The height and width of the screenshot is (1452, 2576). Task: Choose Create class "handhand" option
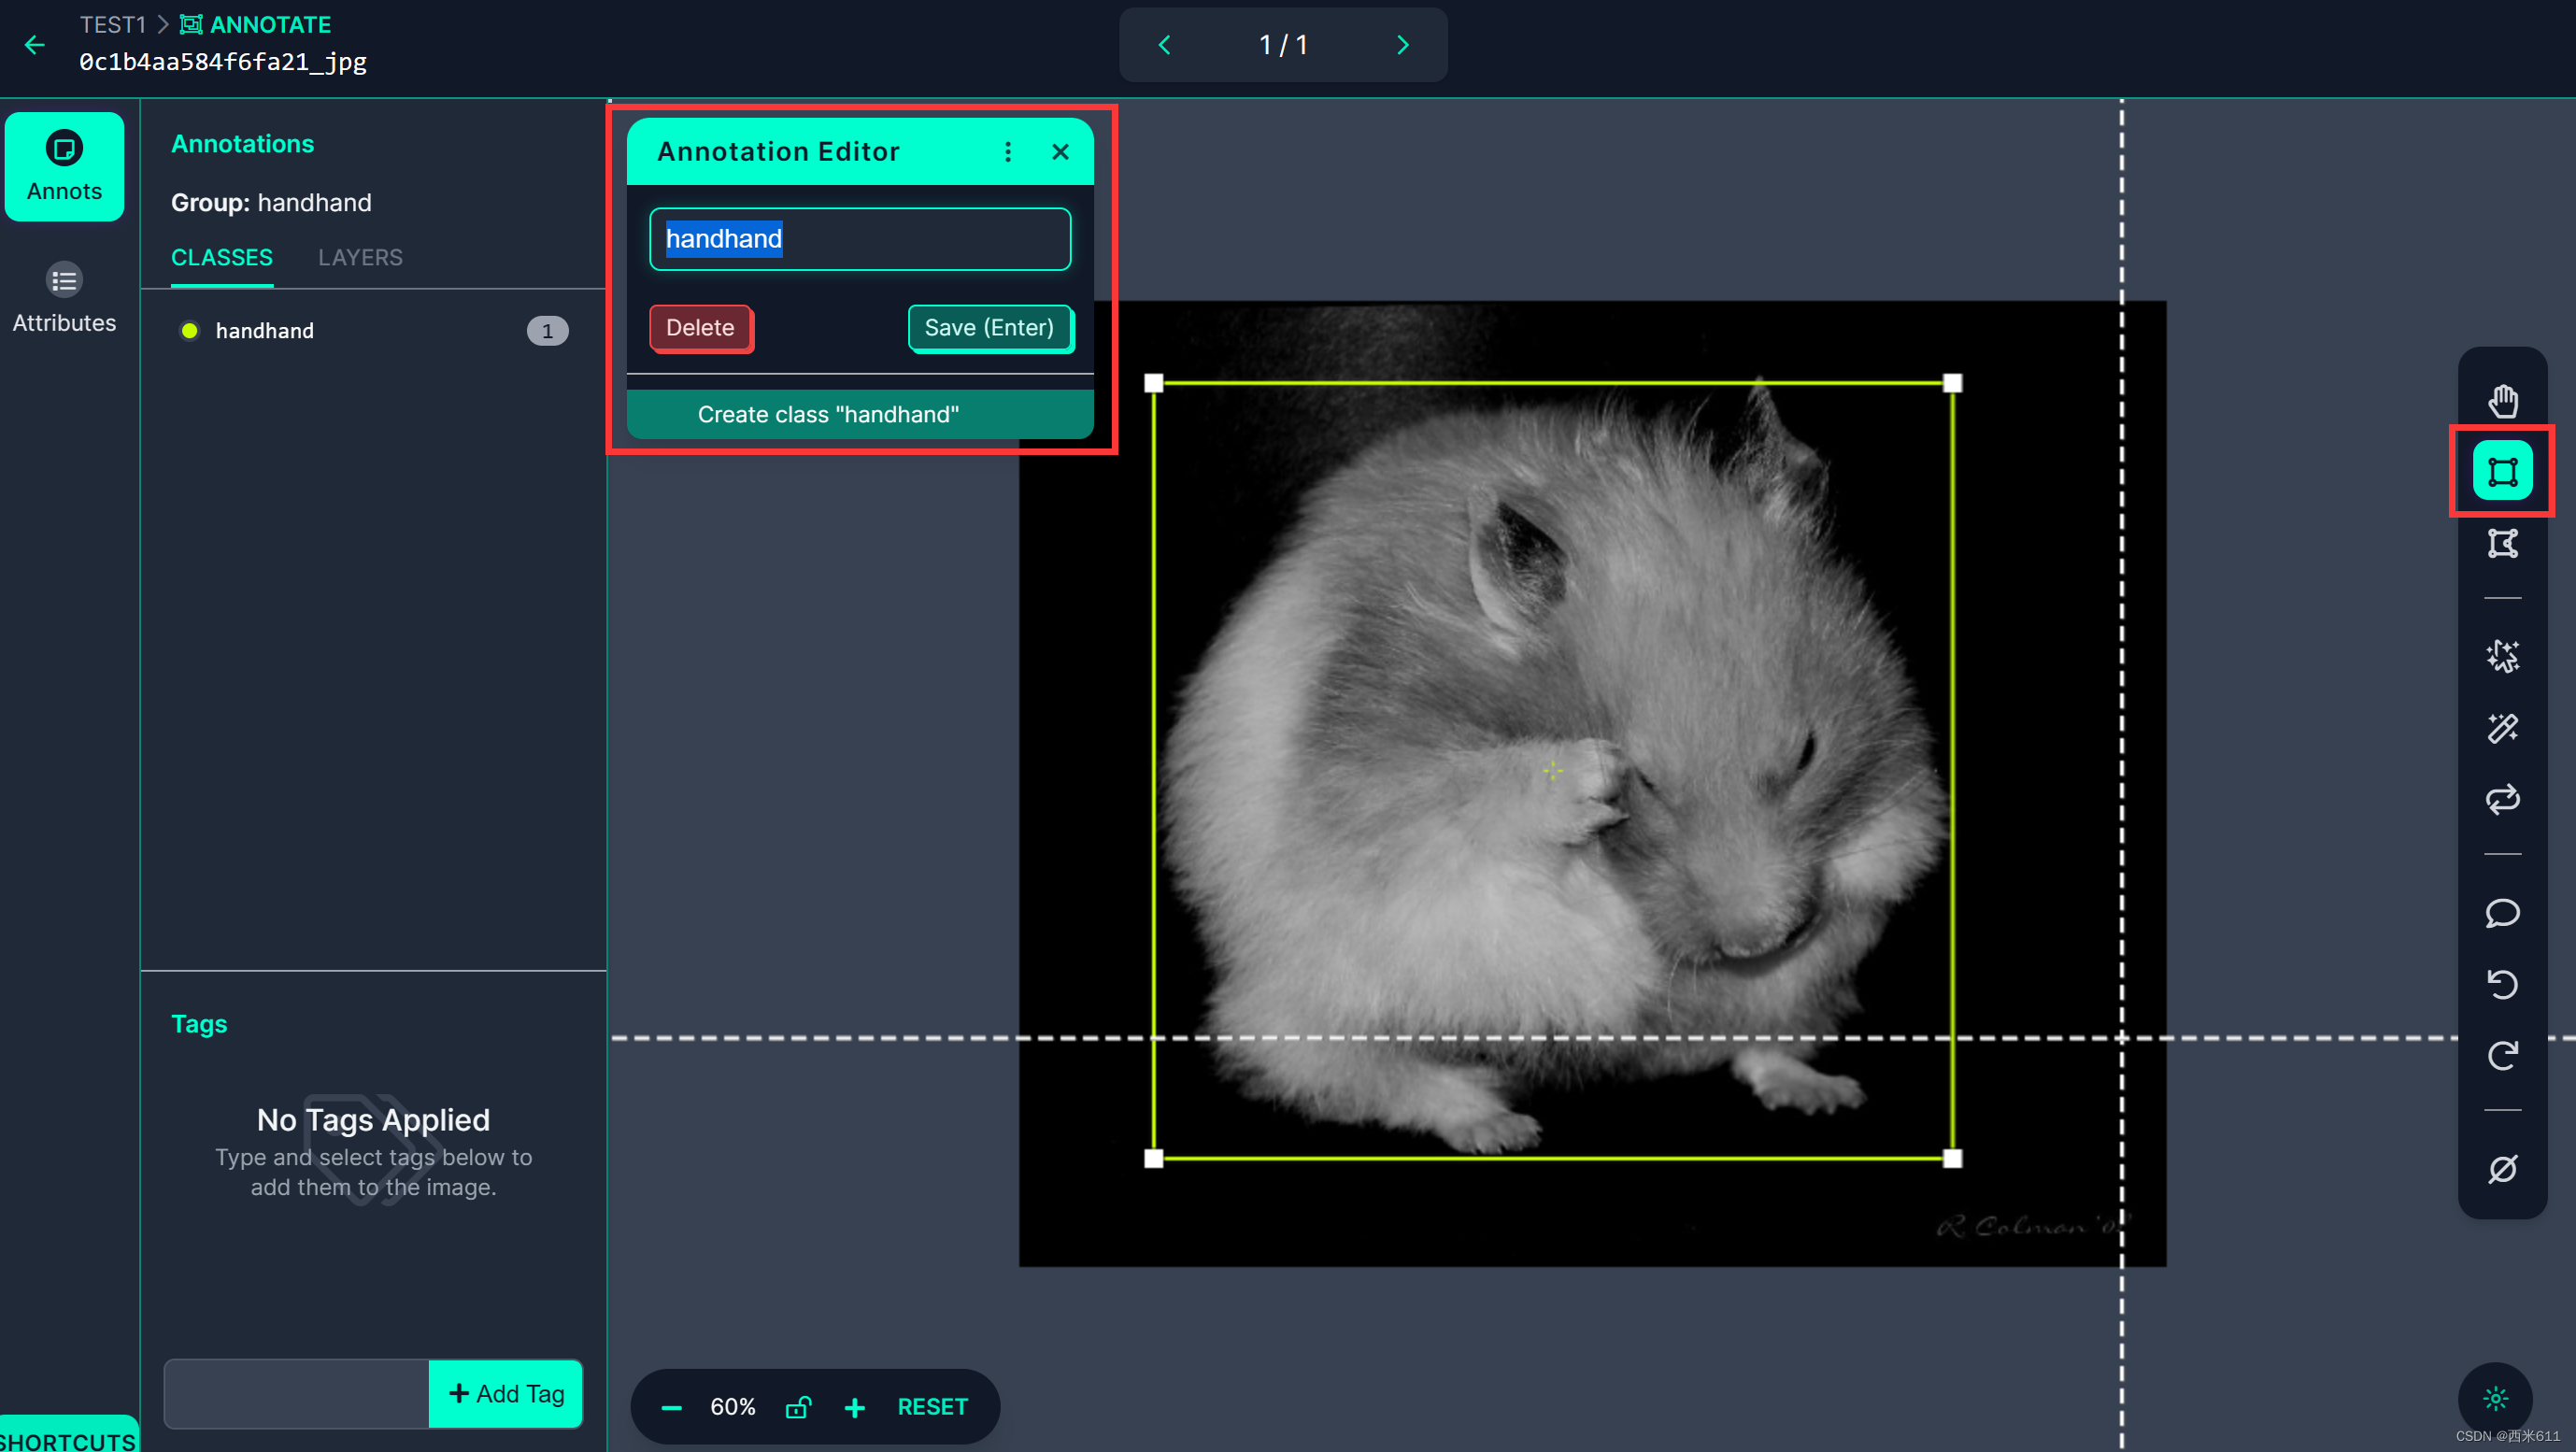(x=859, y=414)
